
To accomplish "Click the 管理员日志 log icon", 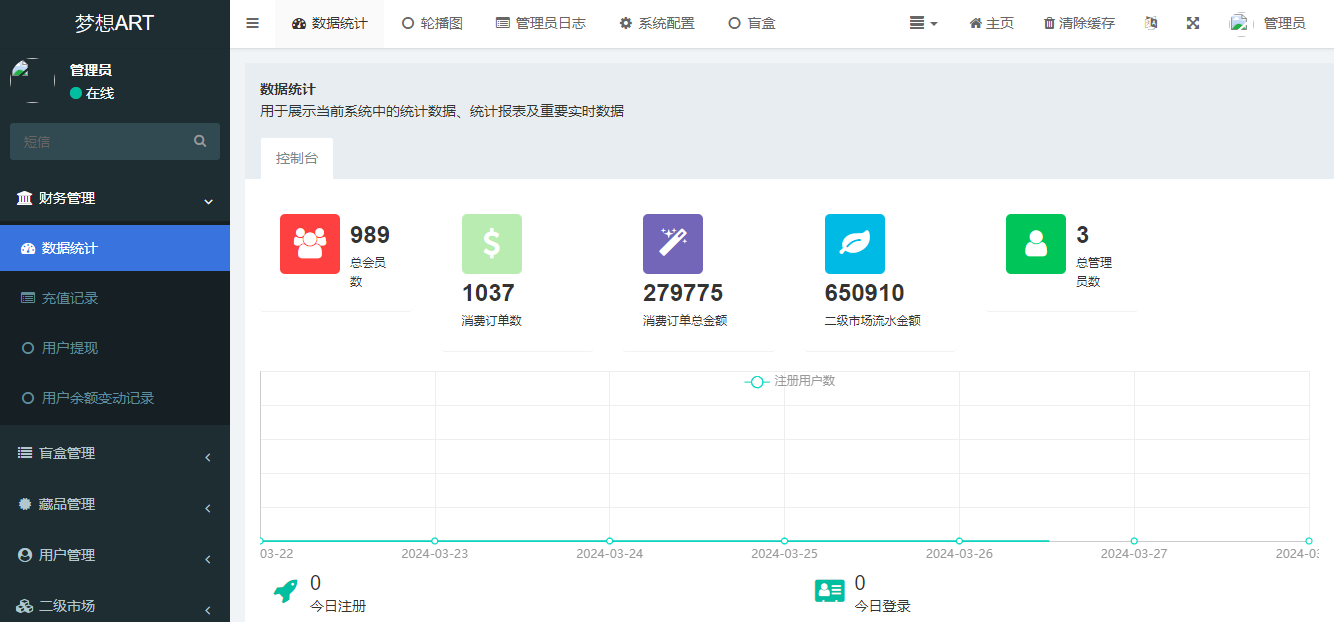I will coord(501,22).
